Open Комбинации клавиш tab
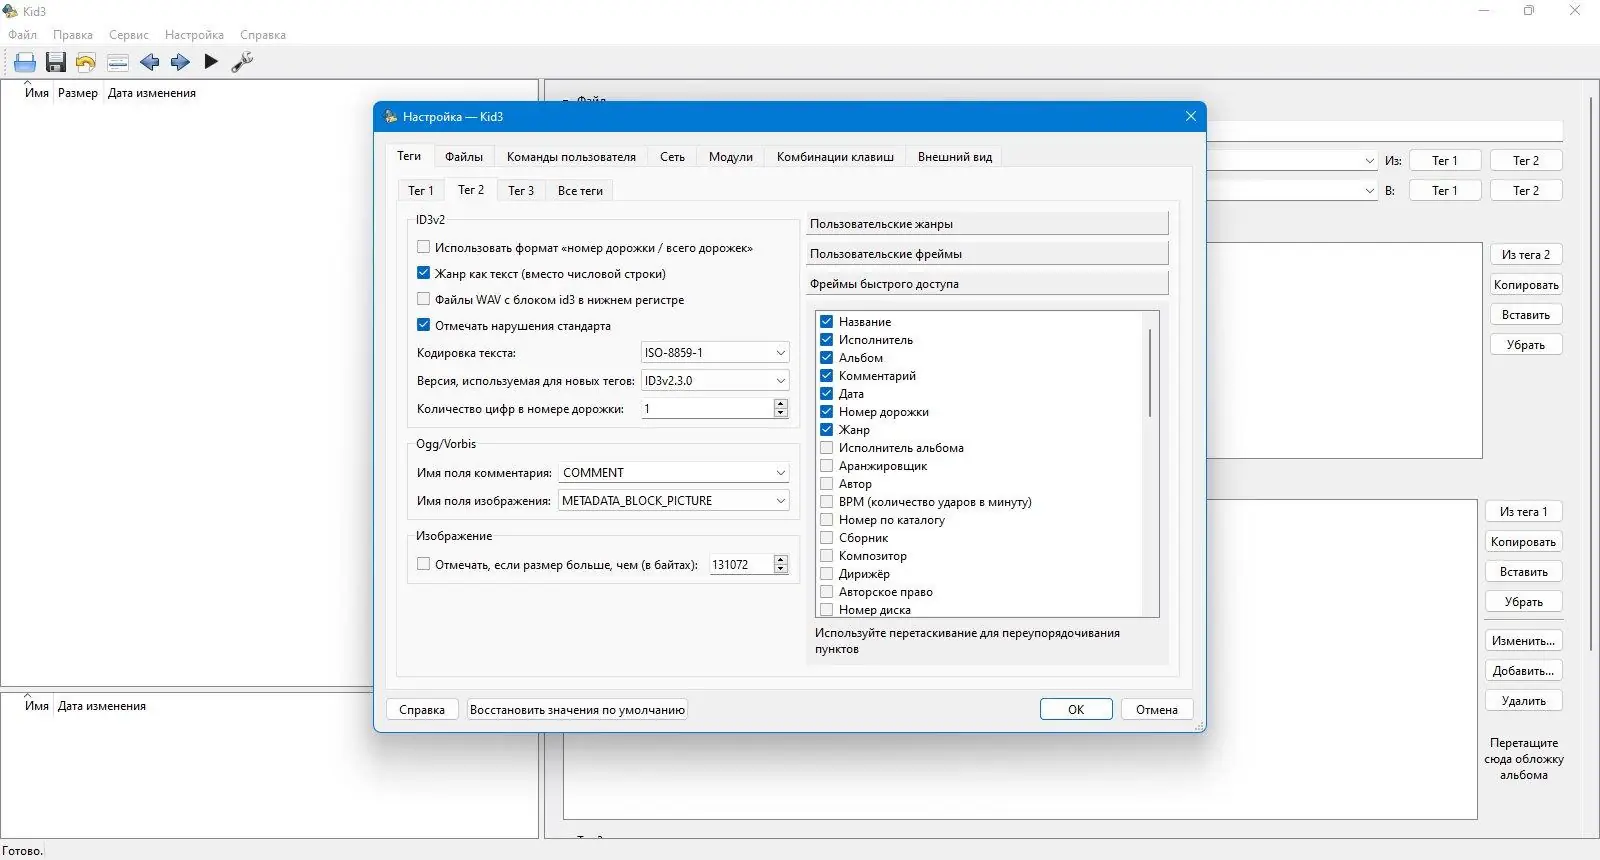 (x=835, y=157)
